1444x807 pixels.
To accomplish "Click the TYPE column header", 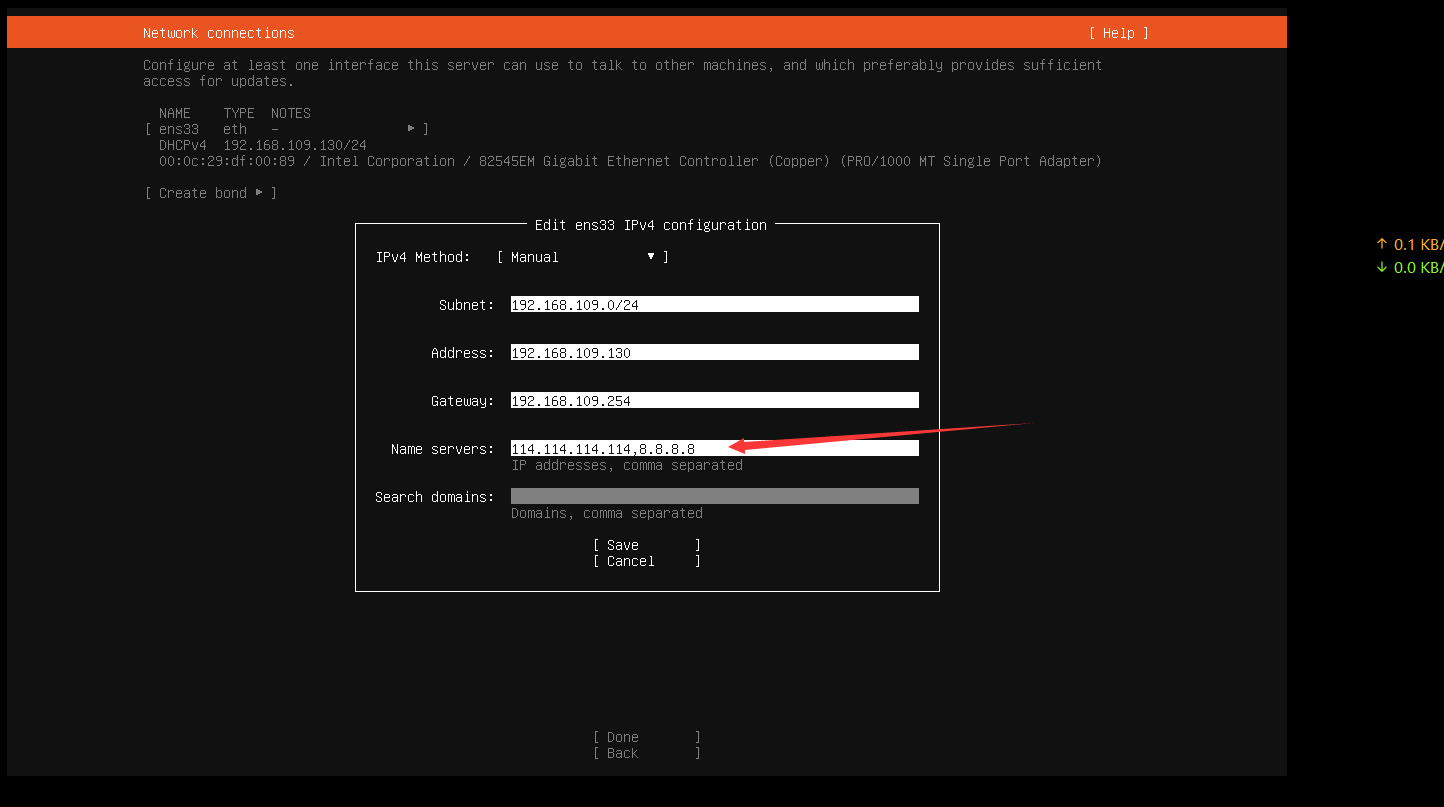I will (x=239, y=113).
